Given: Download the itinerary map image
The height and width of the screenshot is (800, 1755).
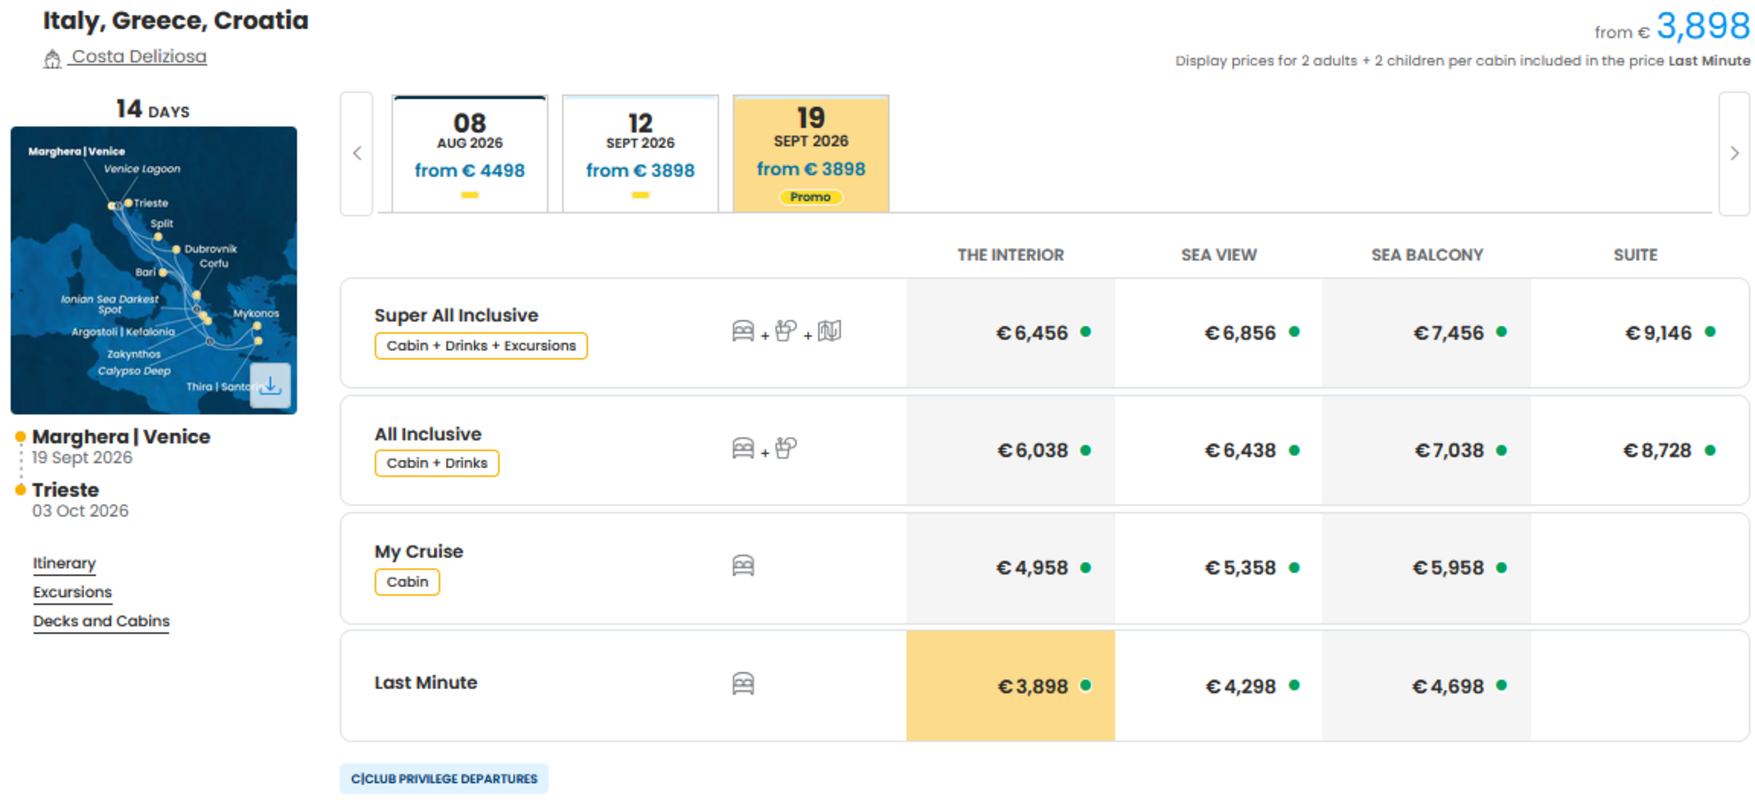Looking at the screenshot, I should 270,385.
